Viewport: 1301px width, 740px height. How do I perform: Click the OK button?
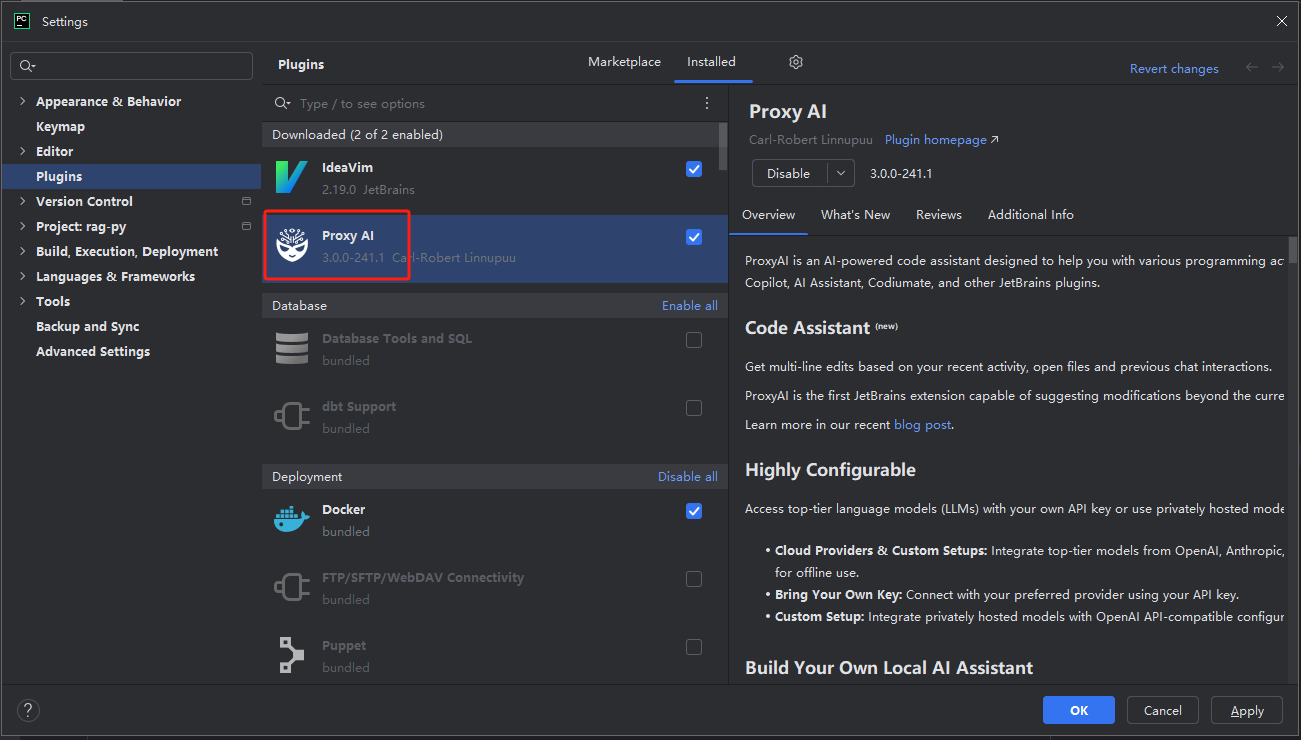tap(1079, 710)
